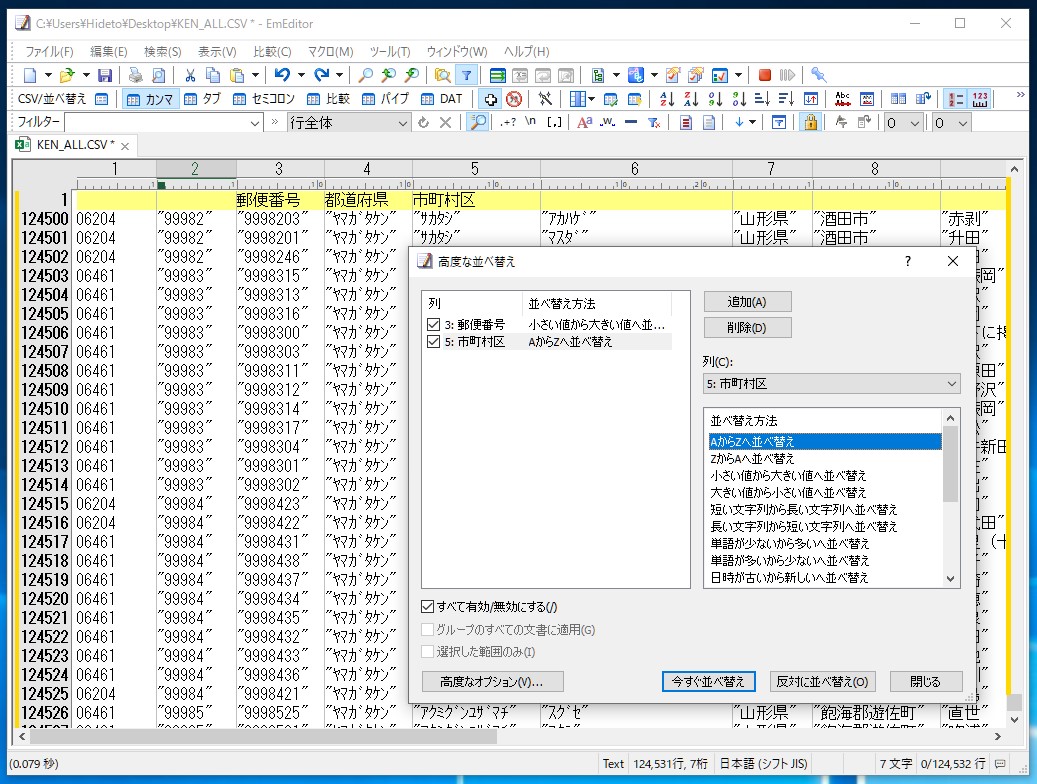This screenshot has width=1037, height=784.
Task: Select the descending Z-to-A sort toolbar icon
Action: (x=691, y=99)
